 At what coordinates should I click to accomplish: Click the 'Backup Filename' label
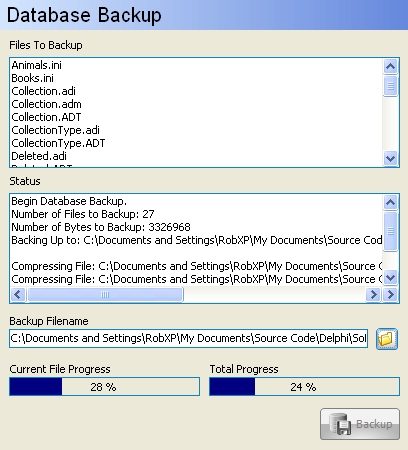[x=49, y=321]
